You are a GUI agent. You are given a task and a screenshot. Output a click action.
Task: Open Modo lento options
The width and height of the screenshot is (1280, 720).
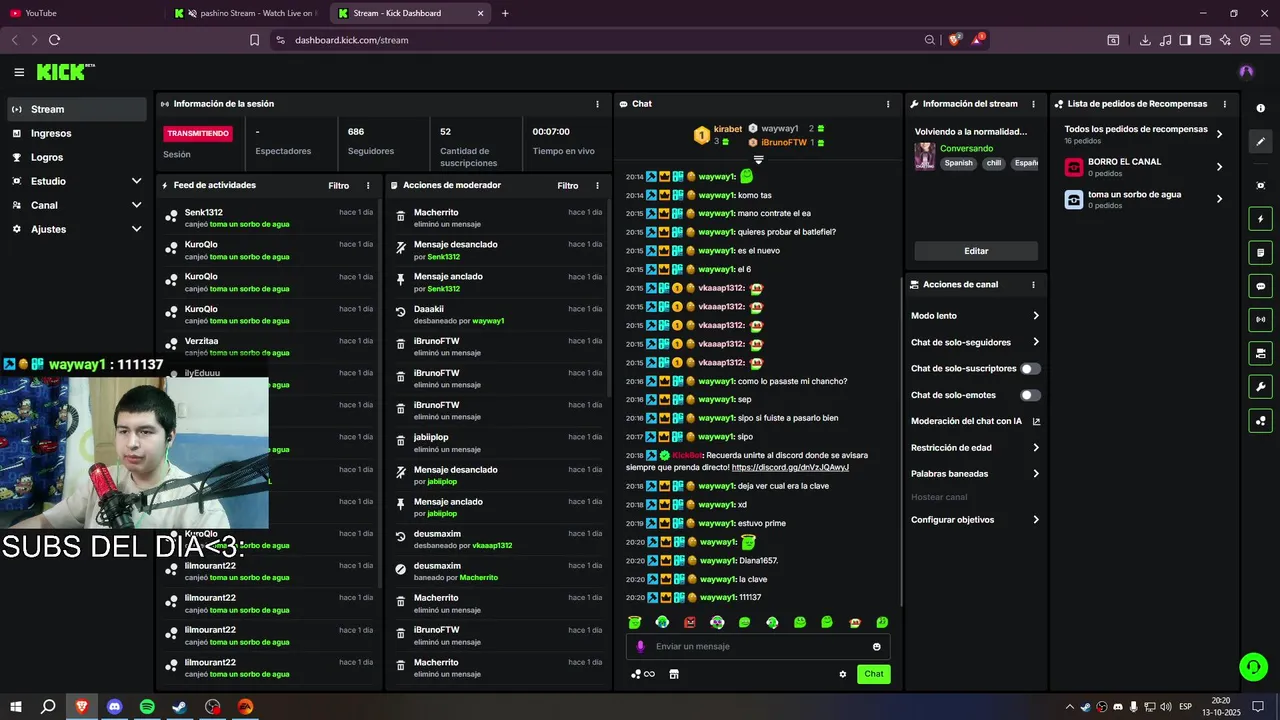975,316
